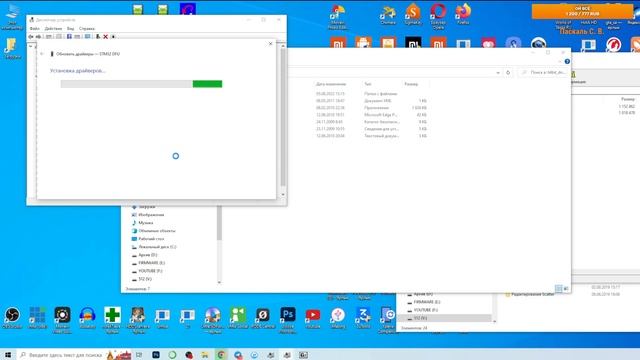Sort by the Тип column header
The height and width of the screenshot is (360, 640).
[368, 84]
